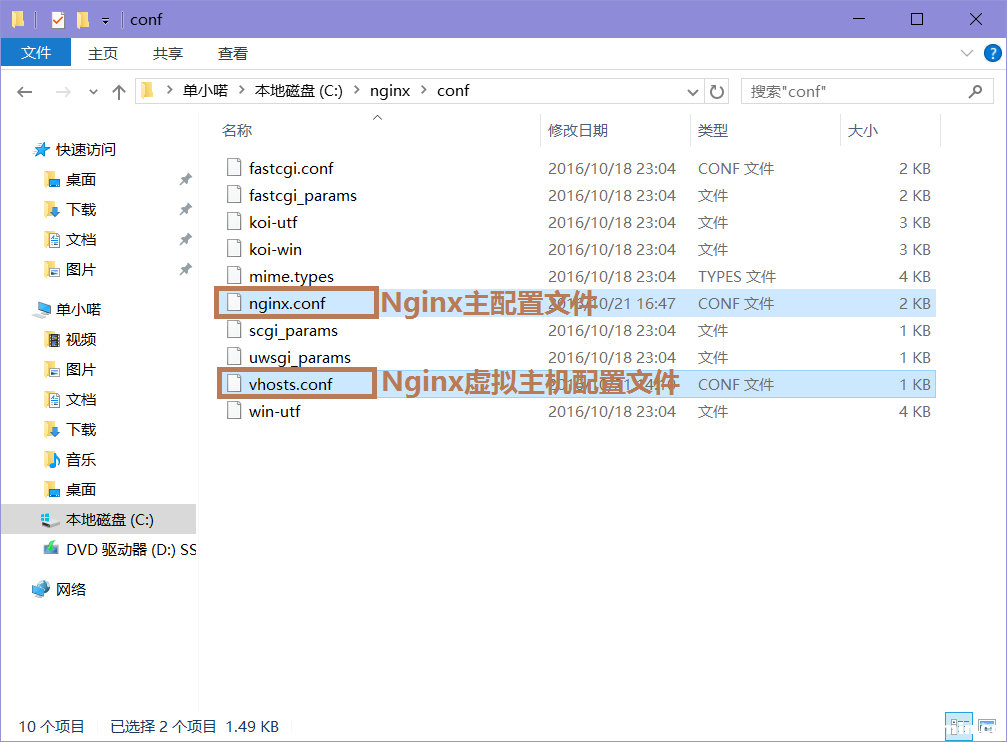The image size is (1007, 742).
Task: Open pinned 桌面 under 快速访问
Action: pos(80,180)
